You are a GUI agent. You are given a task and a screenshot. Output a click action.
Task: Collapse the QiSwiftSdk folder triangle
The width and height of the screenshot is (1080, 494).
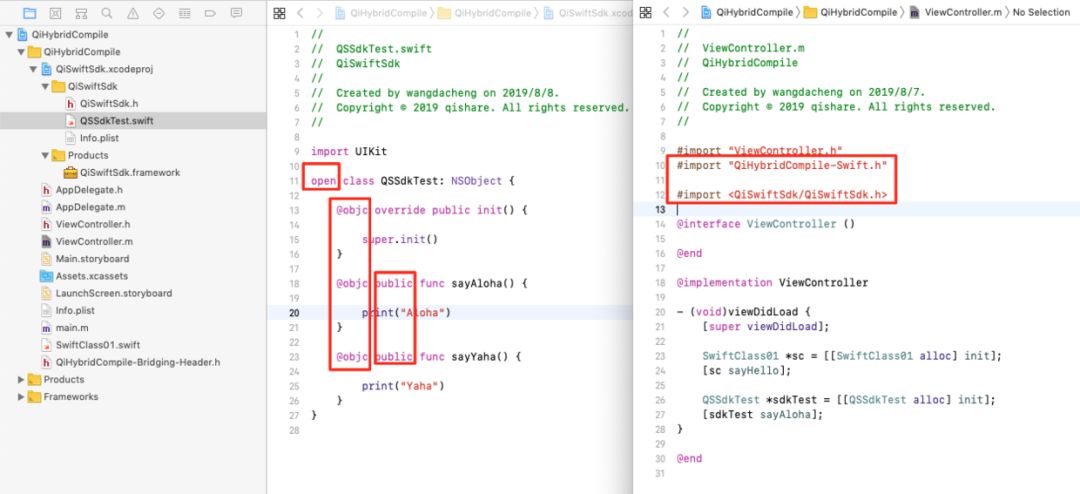(45, 86)
